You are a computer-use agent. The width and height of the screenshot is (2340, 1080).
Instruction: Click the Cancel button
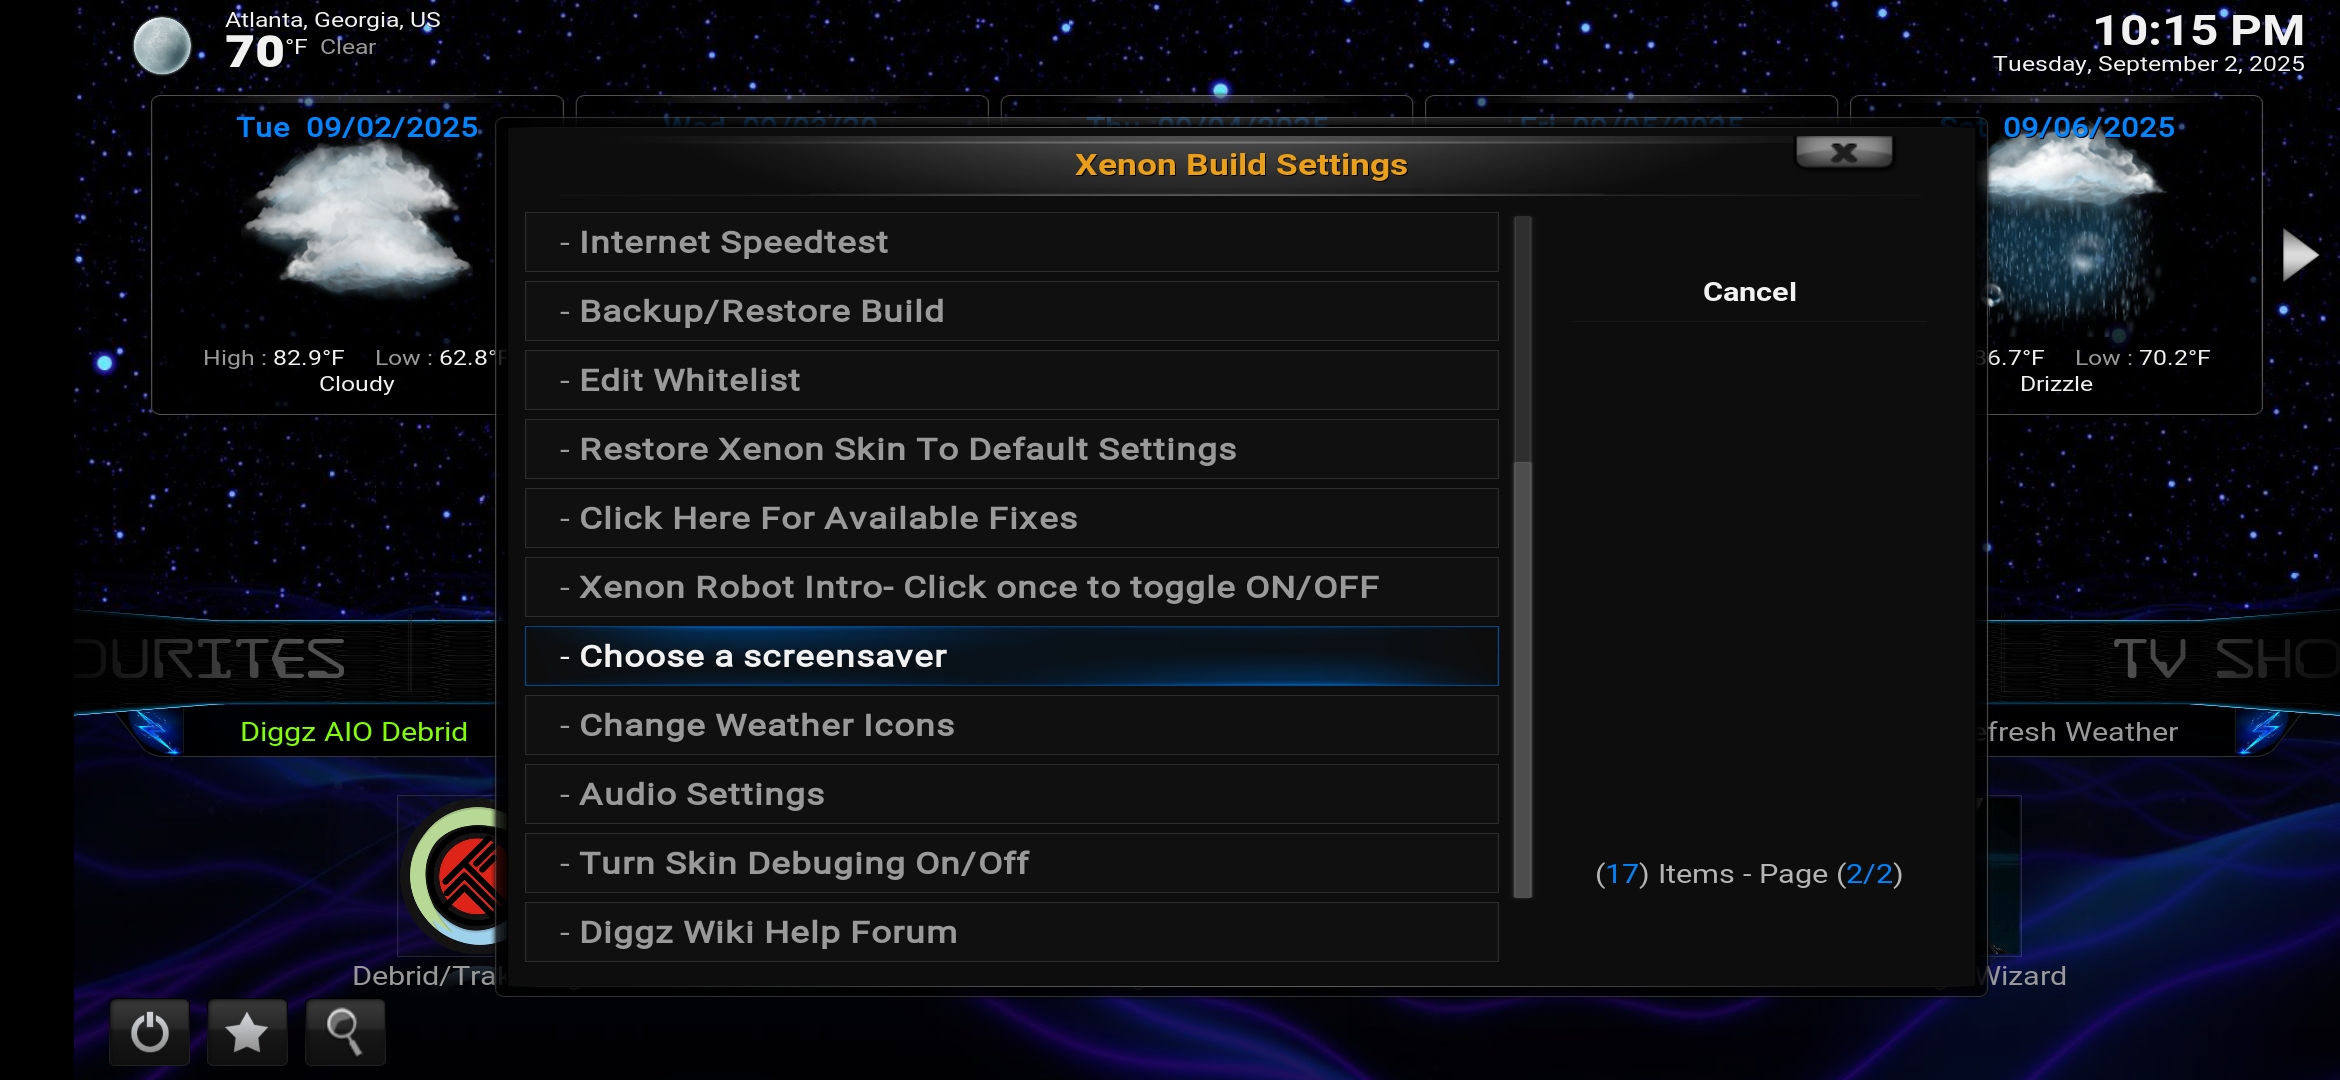tap(1749, 292)
